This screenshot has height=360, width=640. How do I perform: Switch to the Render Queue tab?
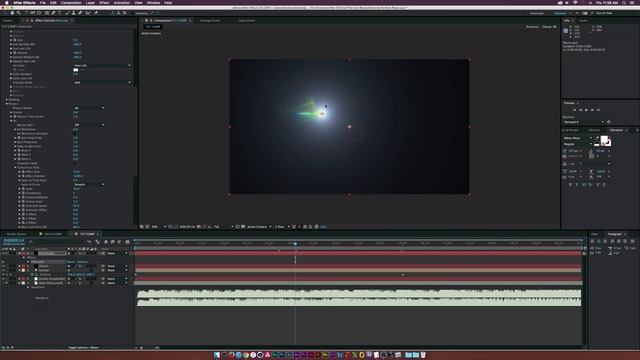point(16,234)
